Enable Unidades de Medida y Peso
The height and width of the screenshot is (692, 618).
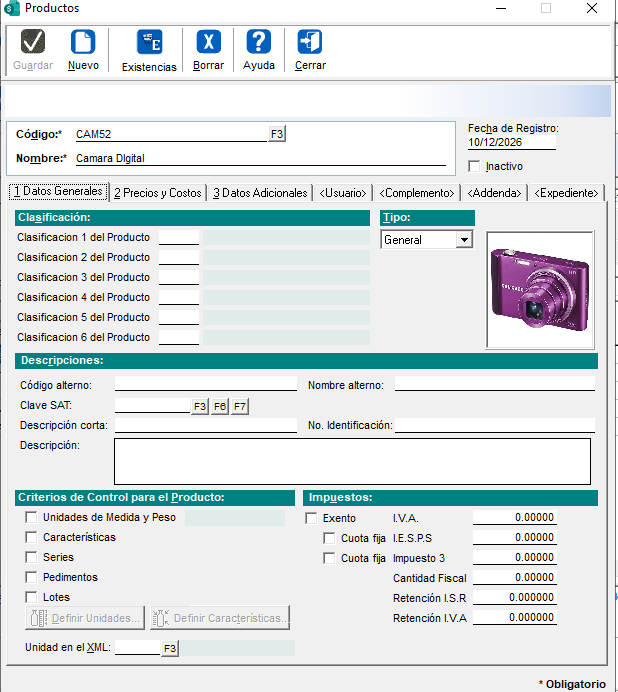point(31,517)
